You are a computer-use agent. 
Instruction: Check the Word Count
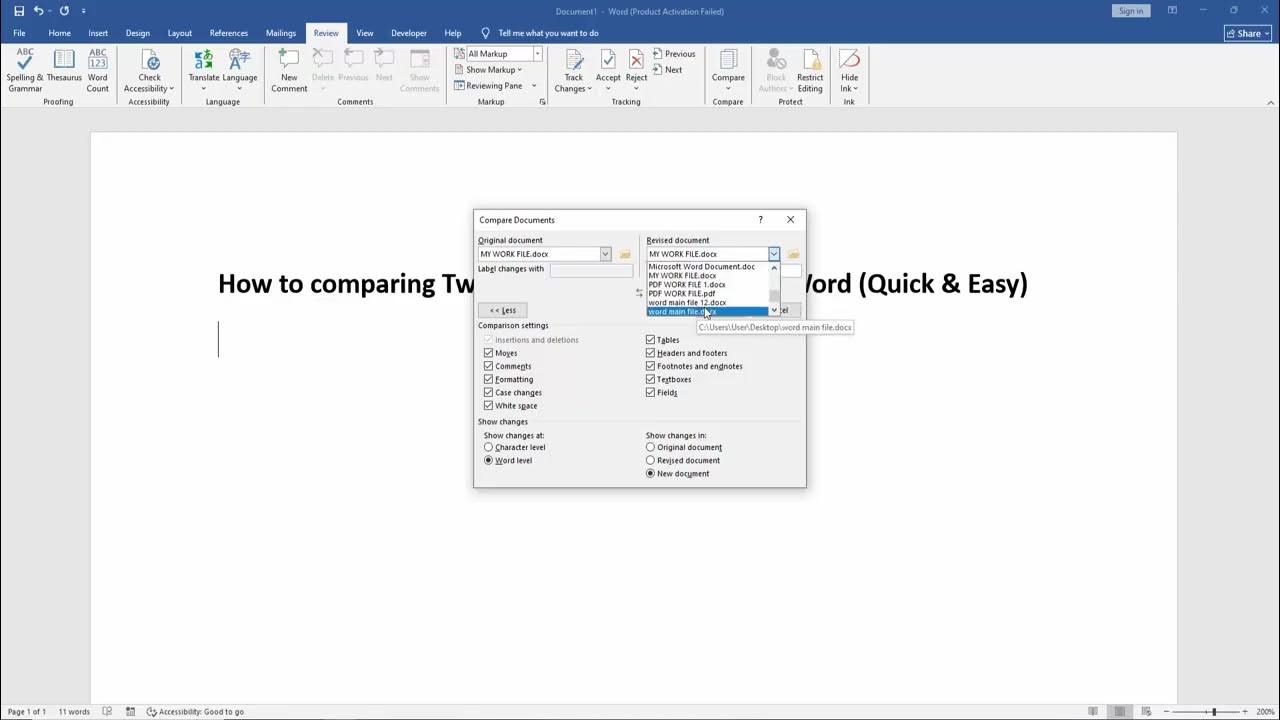(x=97, y=70)
